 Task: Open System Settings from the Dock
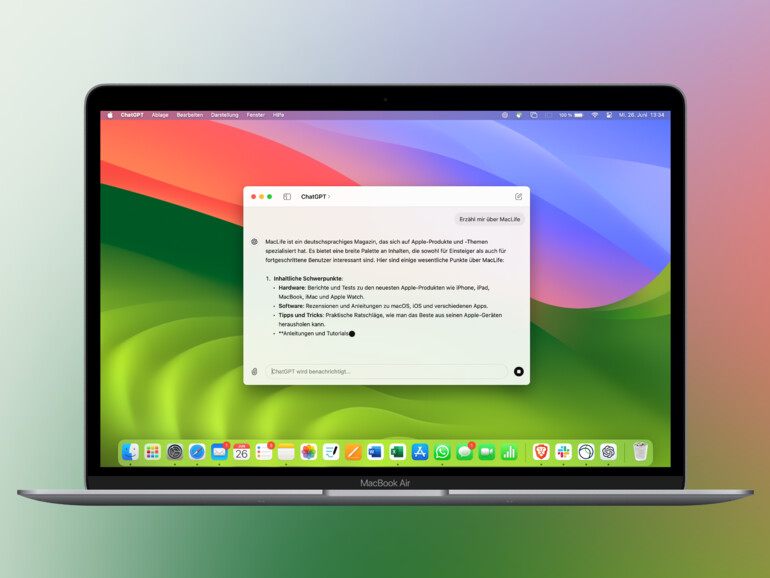click(x=175, y=452)
